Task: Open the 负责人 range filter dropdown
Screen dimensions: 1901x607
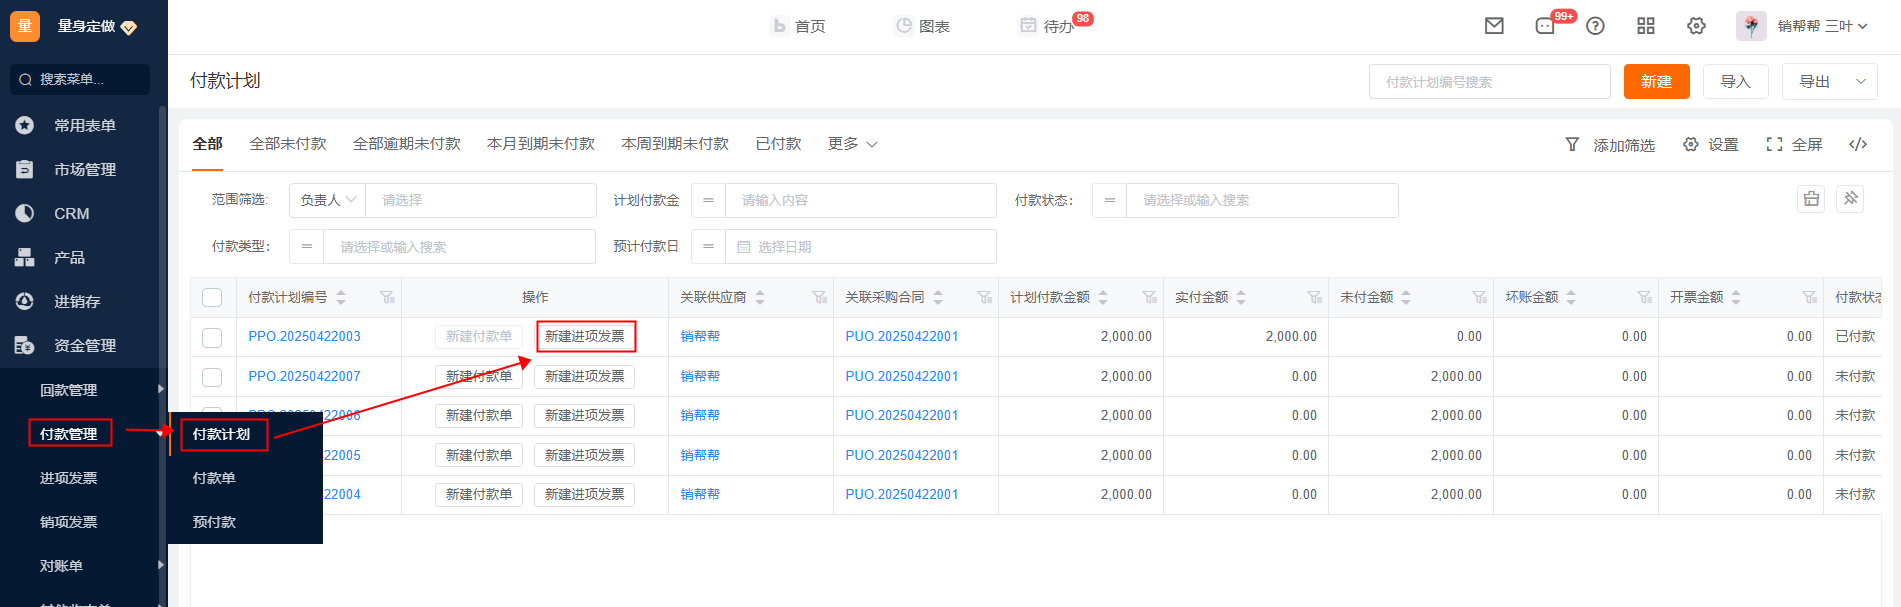Action: 328,200
